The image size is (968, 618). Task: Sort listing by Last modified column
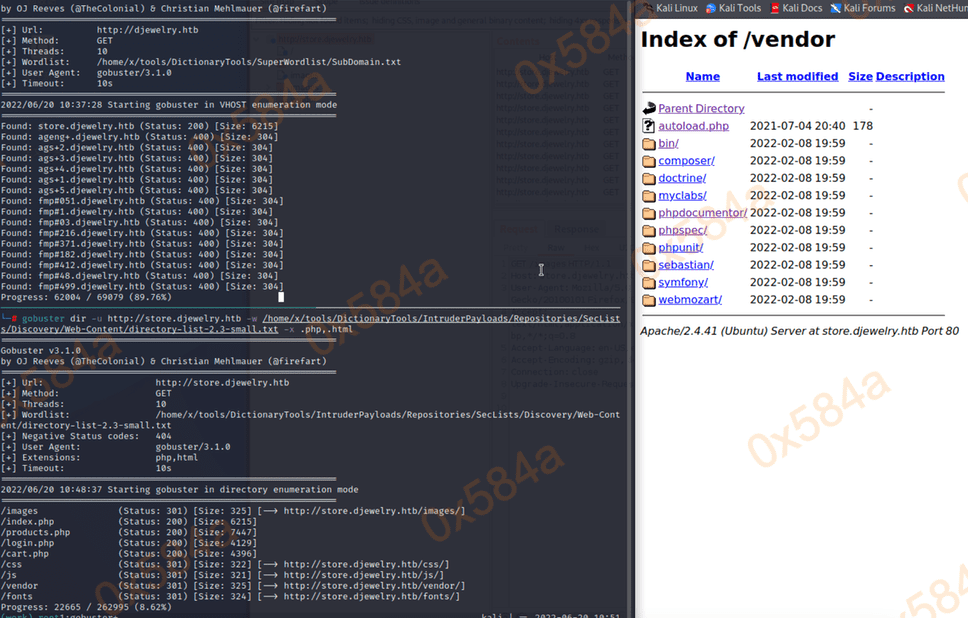[797, 76]
